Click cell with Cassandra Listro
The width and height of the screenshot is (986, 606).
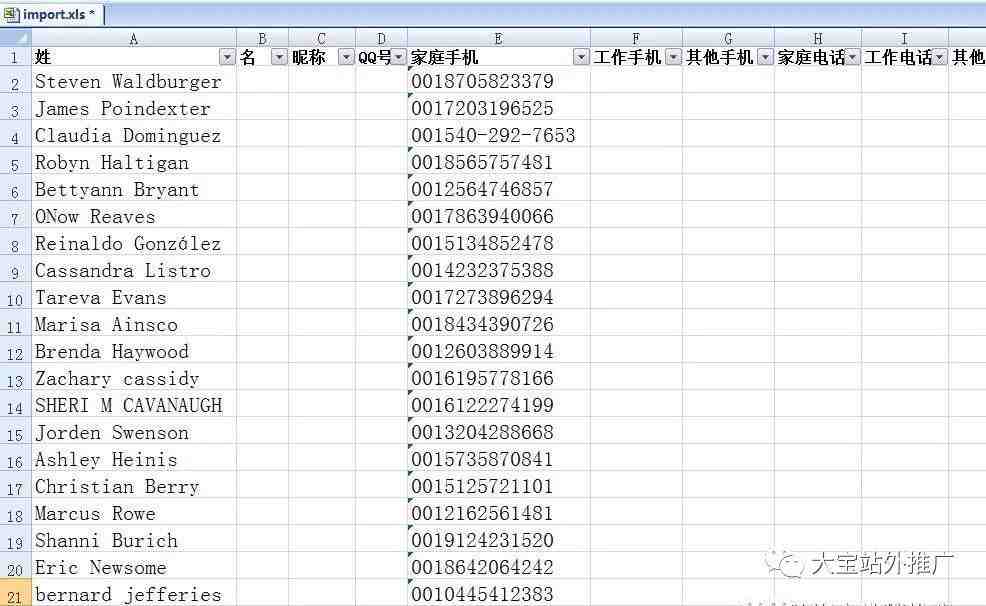pos(134,271)
